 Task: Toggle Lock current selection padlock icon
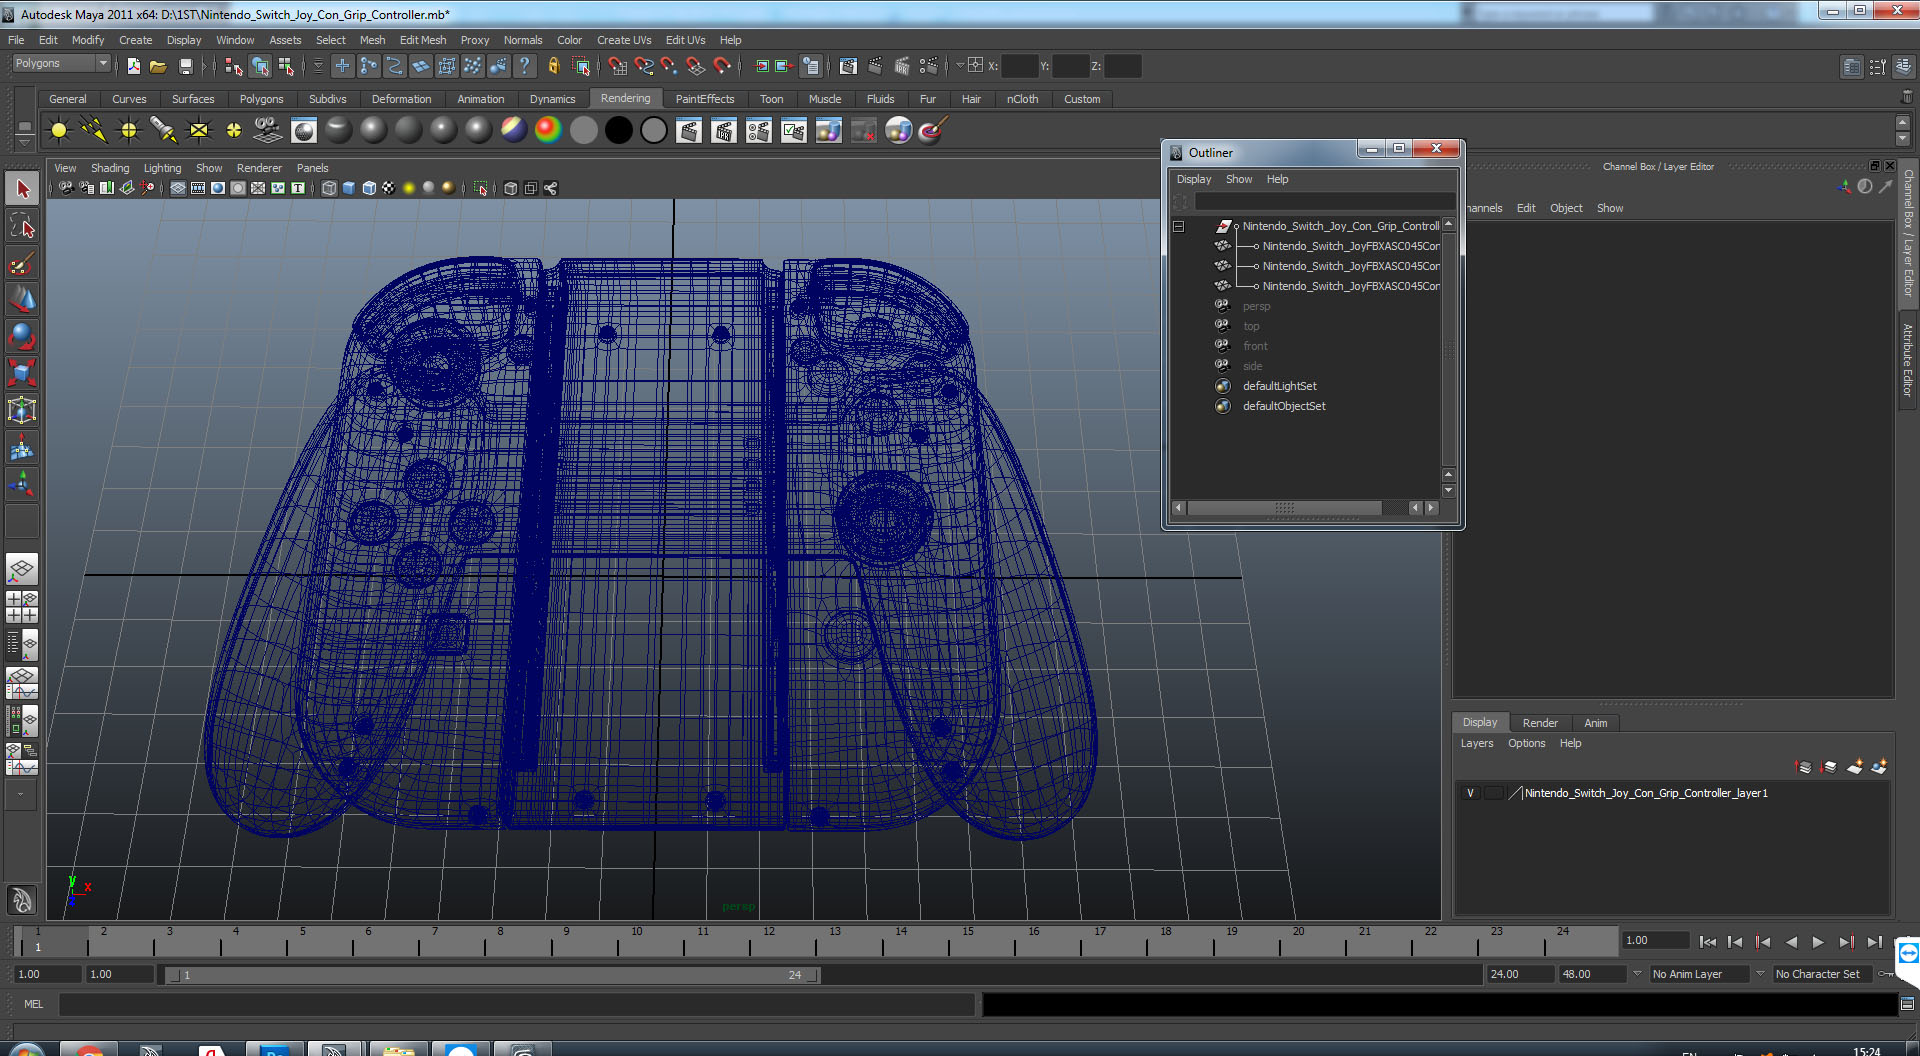(553, 66)
